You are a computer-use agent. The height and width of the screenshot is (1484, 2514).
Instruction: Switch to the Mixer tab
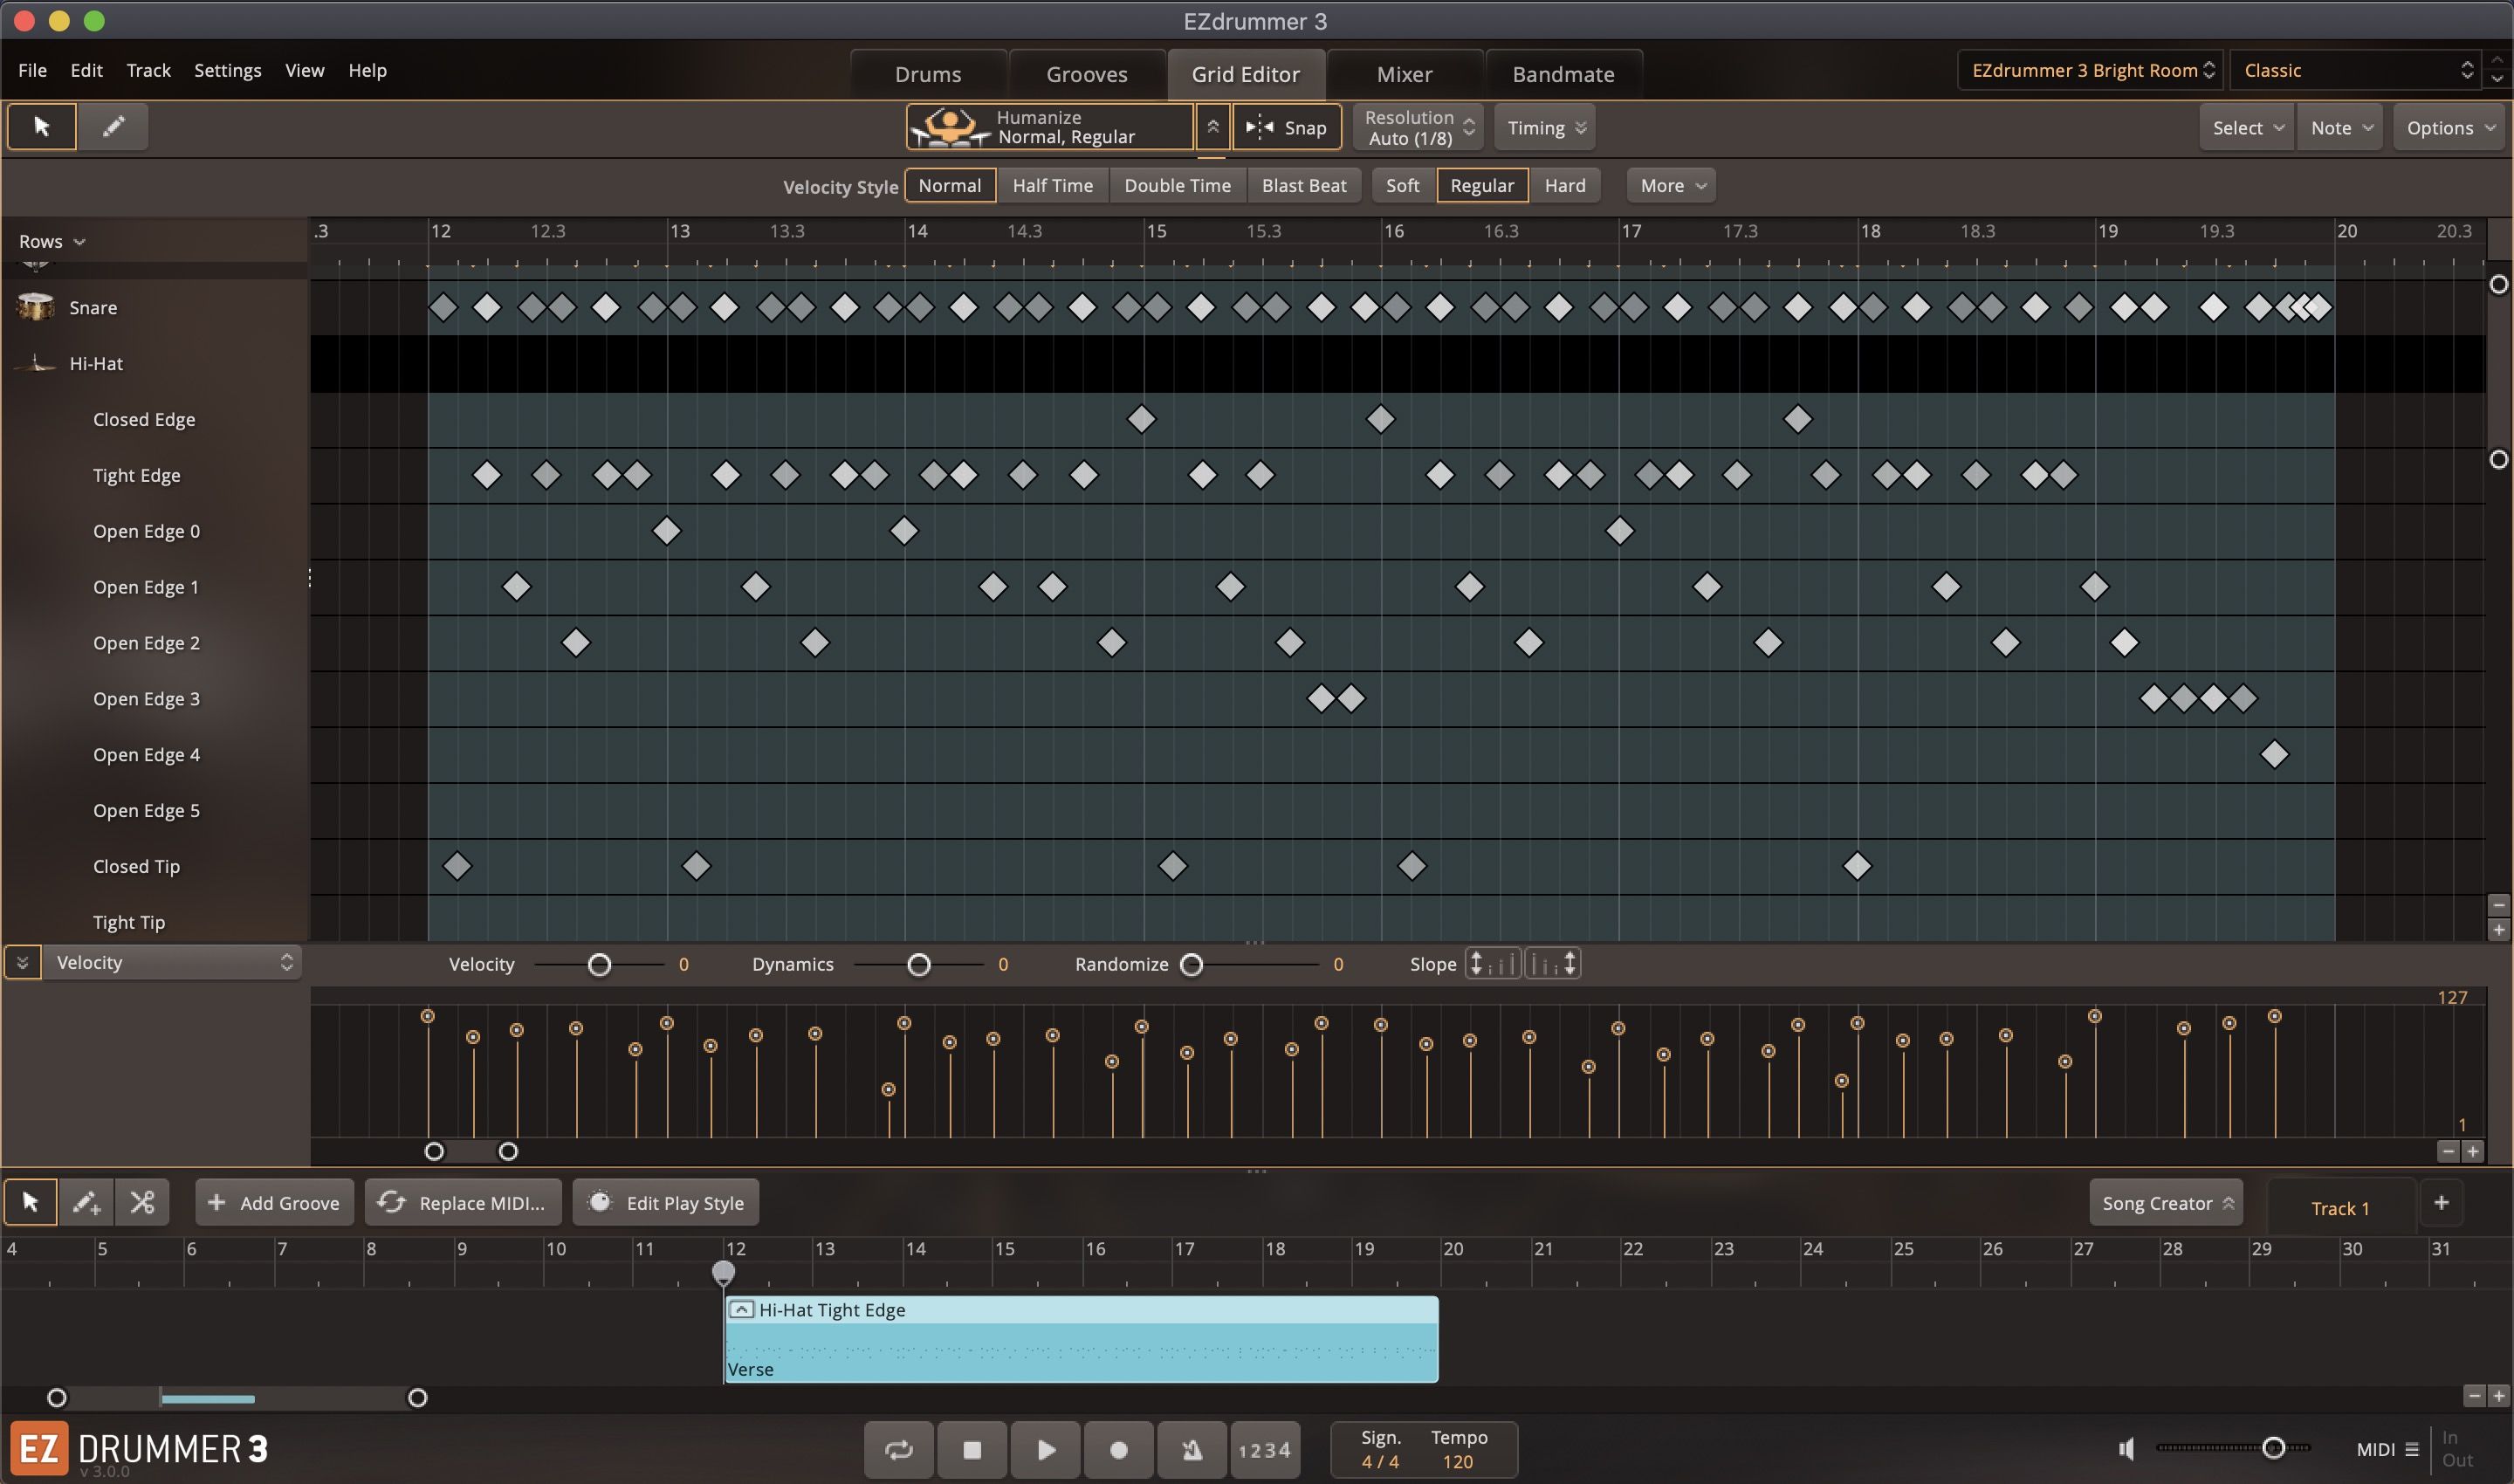(1404, 74)
